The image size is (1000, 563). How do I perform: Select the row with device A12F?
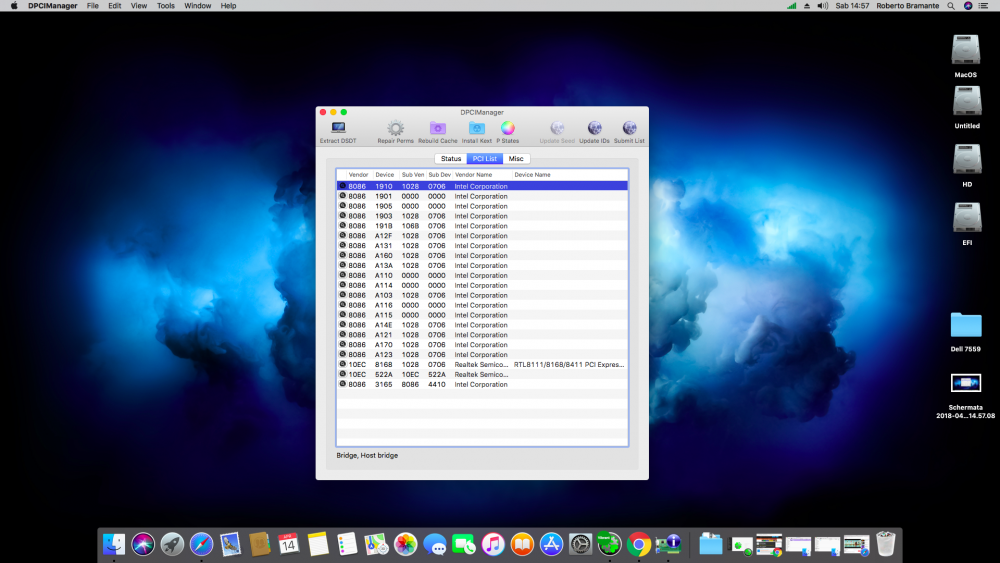pyautogui.click(x=482, y=236)
